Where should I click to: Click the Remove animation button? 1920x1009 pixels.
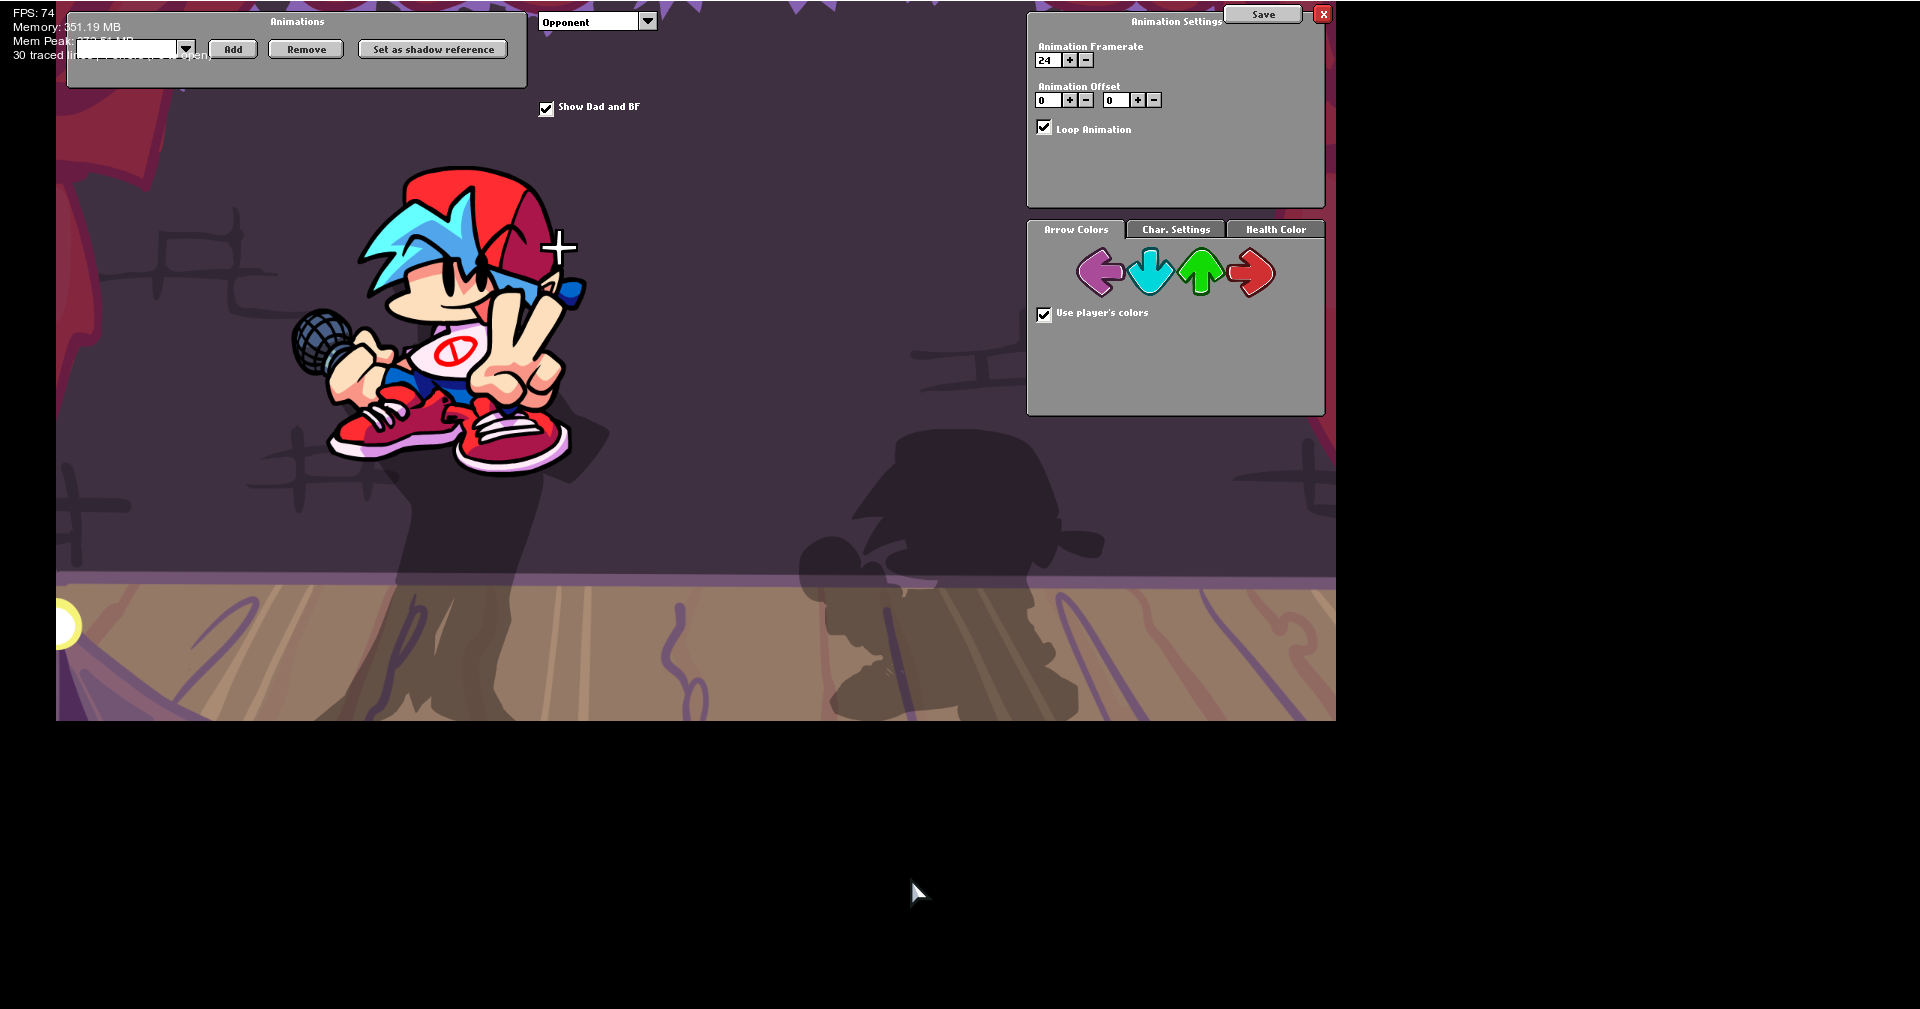click(x=305, y=49)
